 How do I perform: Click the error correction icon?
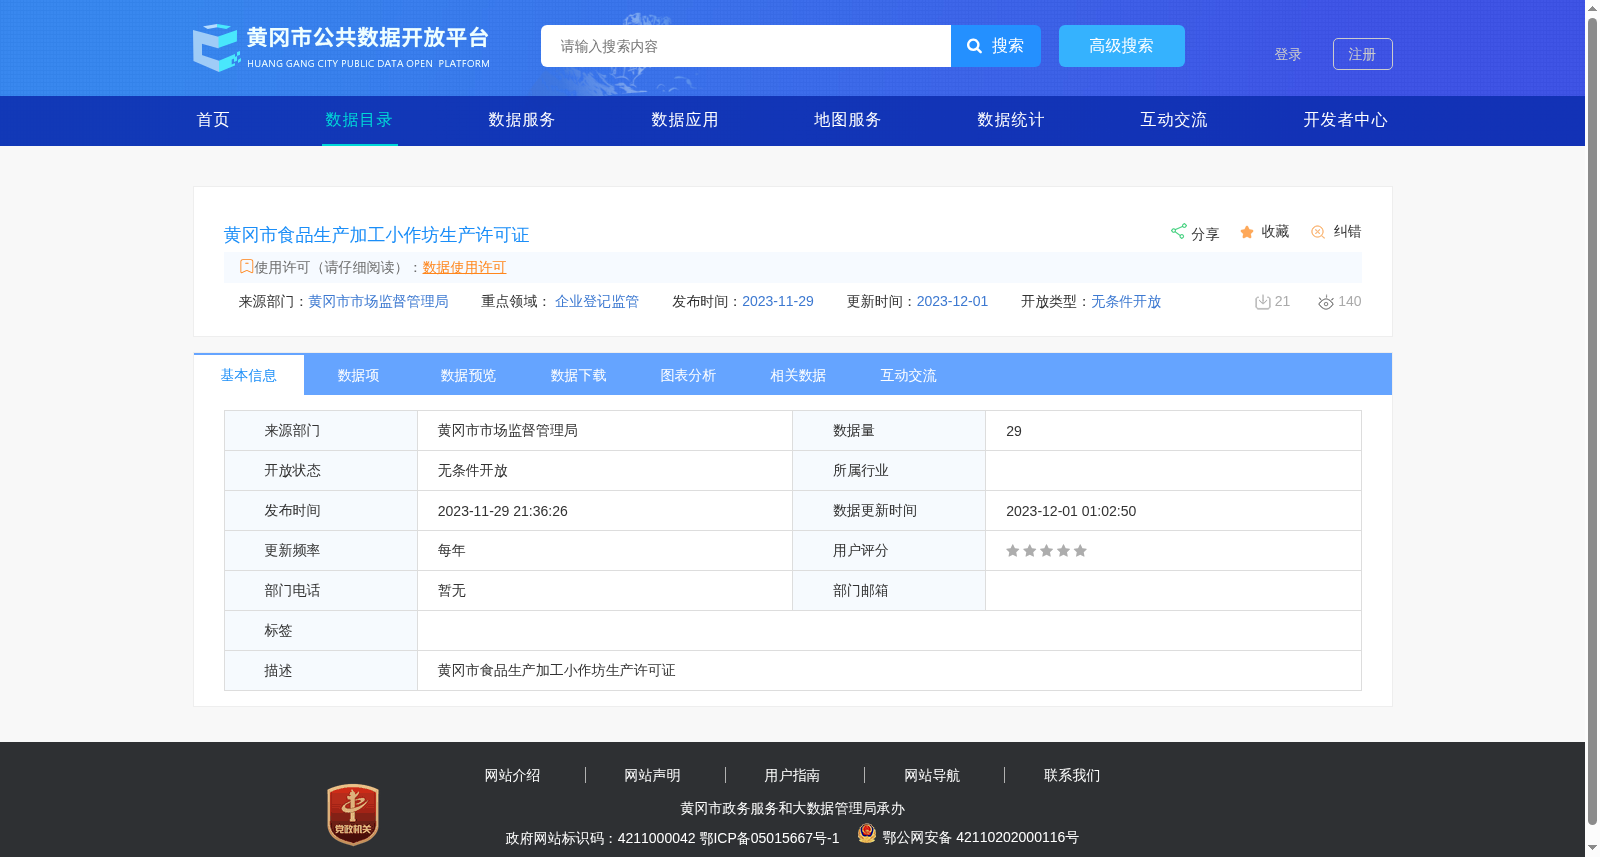tap(1318, 232)
